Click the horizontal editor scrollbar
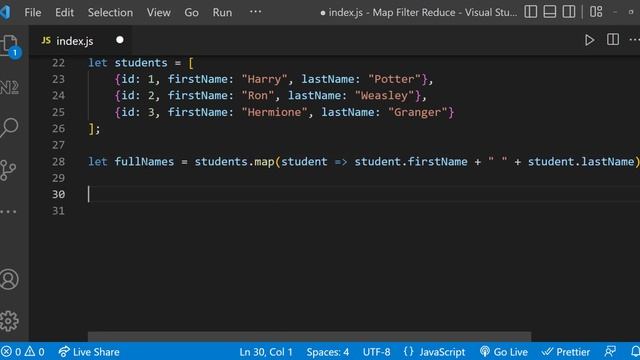The width and height of the screenshot is (640, 360). point(309,336)
